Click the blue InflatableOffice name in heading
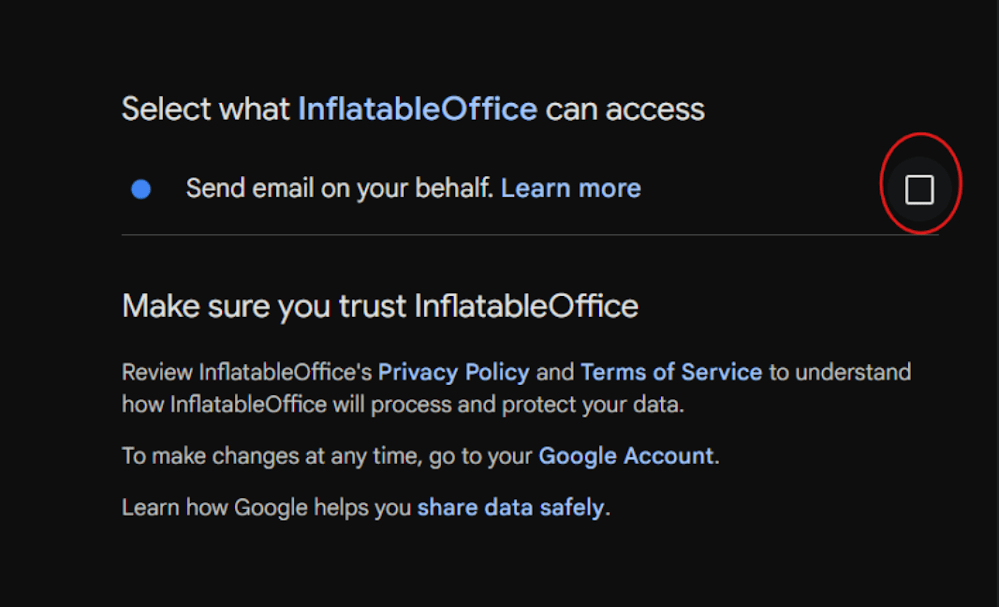 coord(417,108)
